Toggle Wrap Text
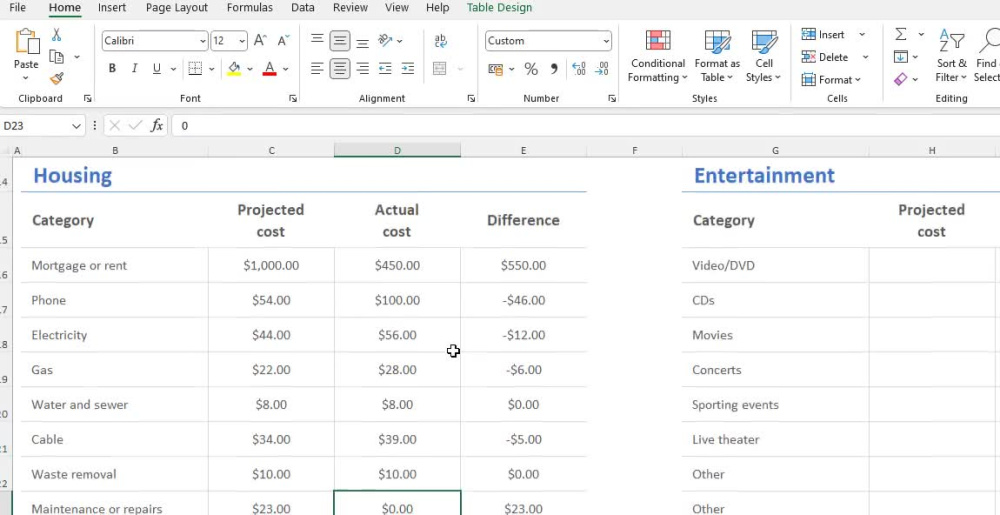 click(441, 41)
